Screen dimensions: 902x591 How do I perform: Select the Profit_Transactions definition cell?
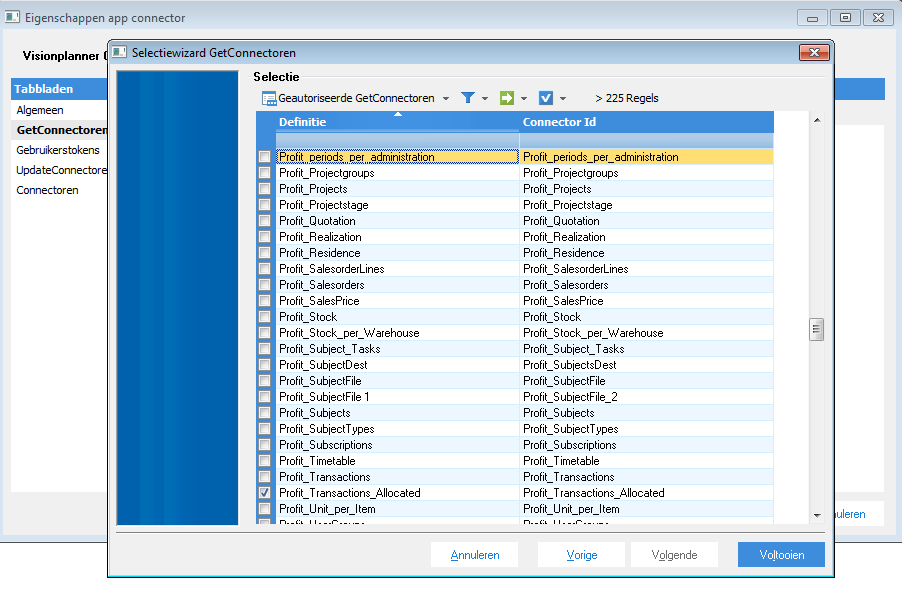(x=398, y=476)
